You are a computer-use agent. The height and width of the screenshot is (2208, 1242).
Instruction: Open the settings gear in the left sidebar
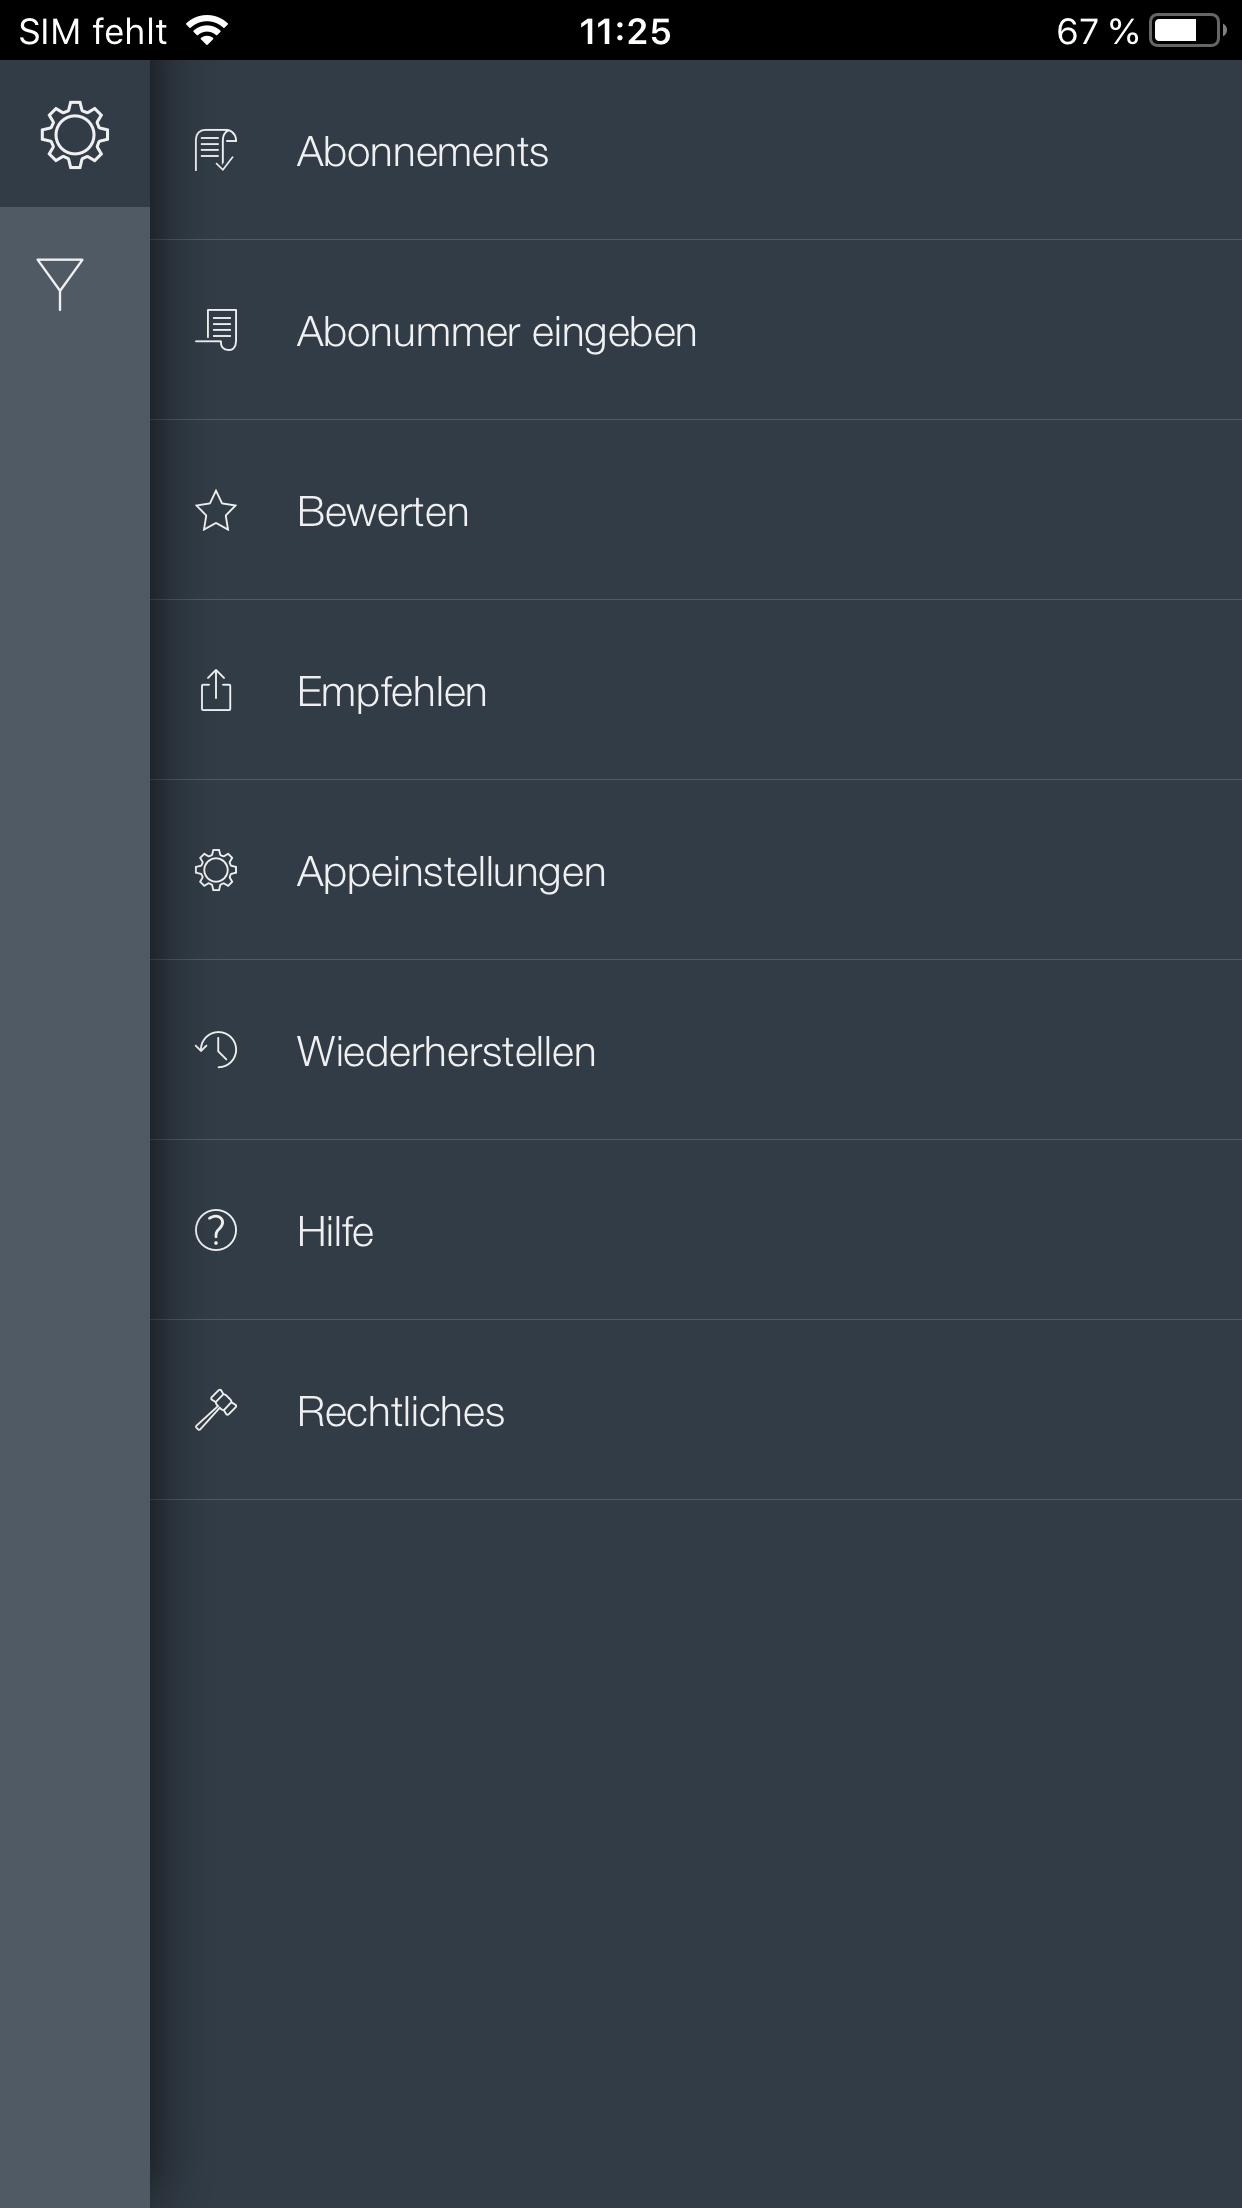coord(73,135)
